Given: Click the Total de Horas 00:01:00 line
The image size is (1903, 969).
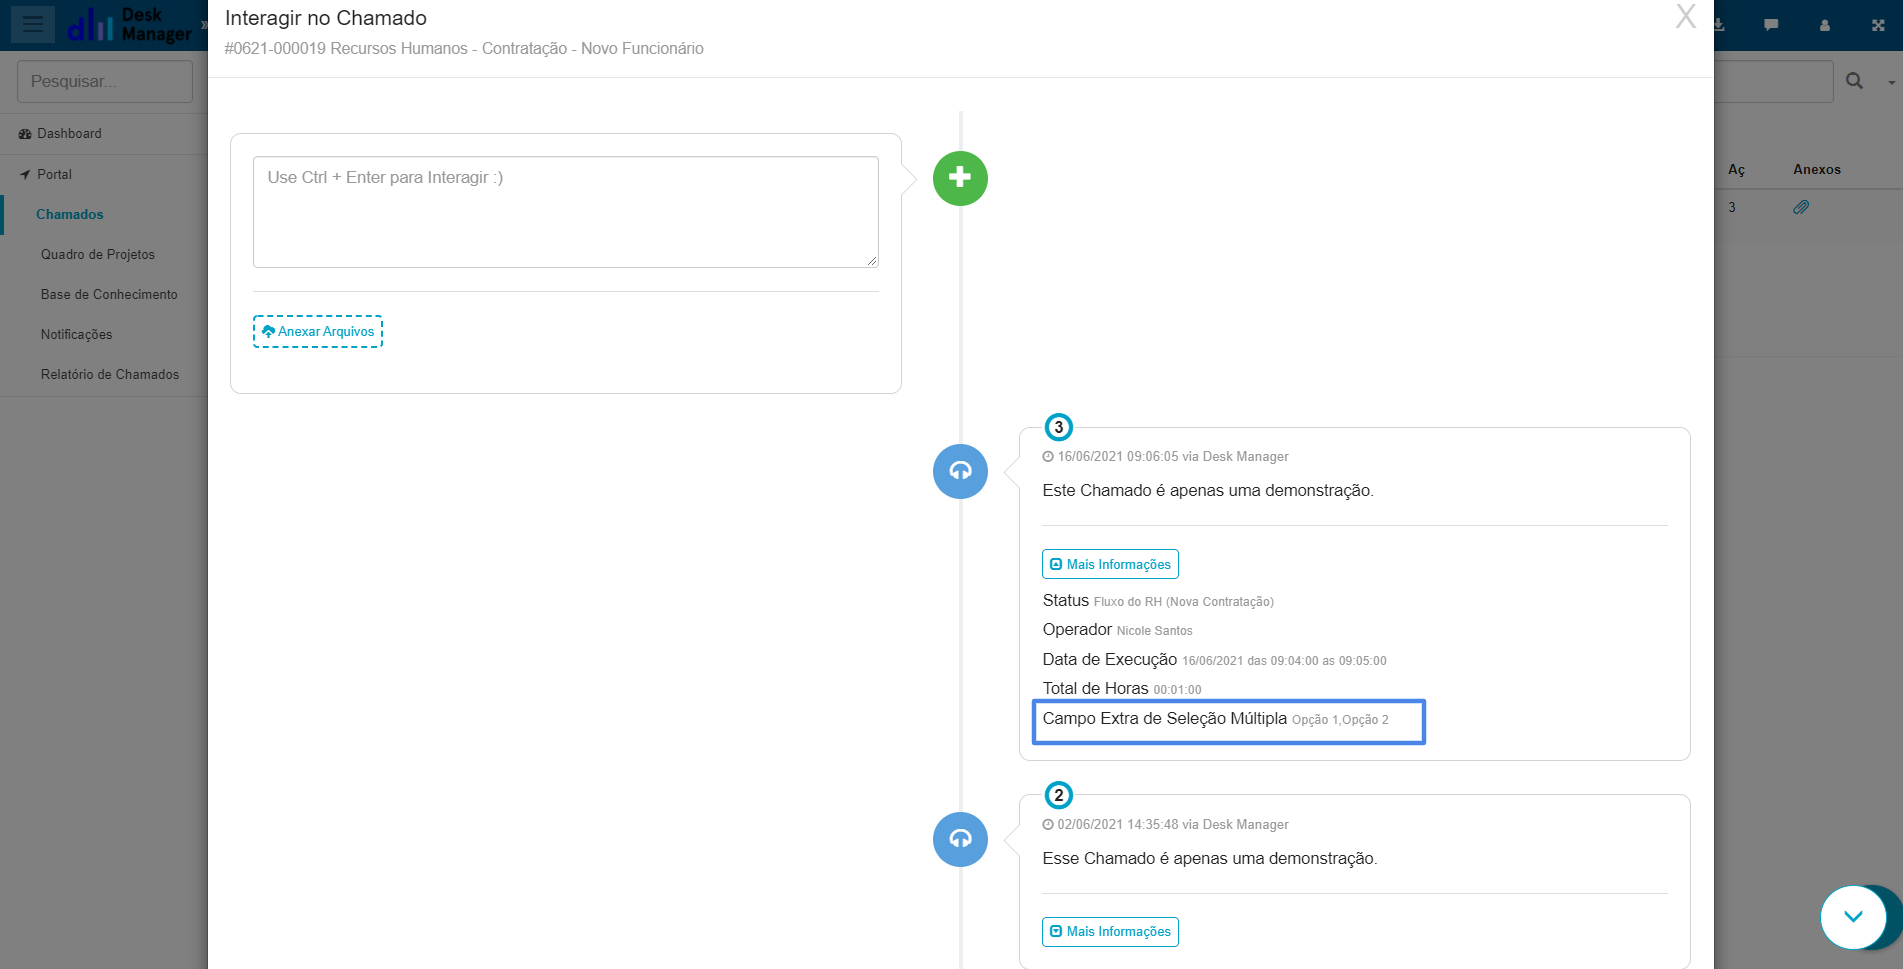Looking at the screenshot, I should pyautogui.click(x=1122, y=689).
